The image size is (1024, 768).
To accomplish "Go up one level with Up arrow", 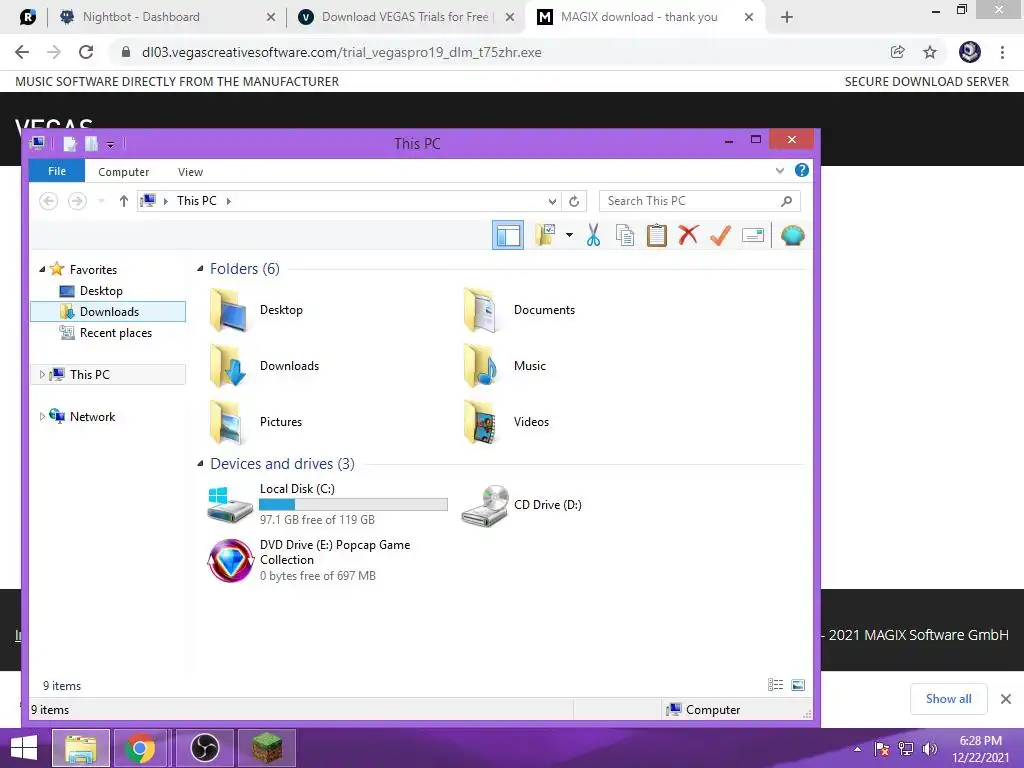I will [x=123, y=201].
